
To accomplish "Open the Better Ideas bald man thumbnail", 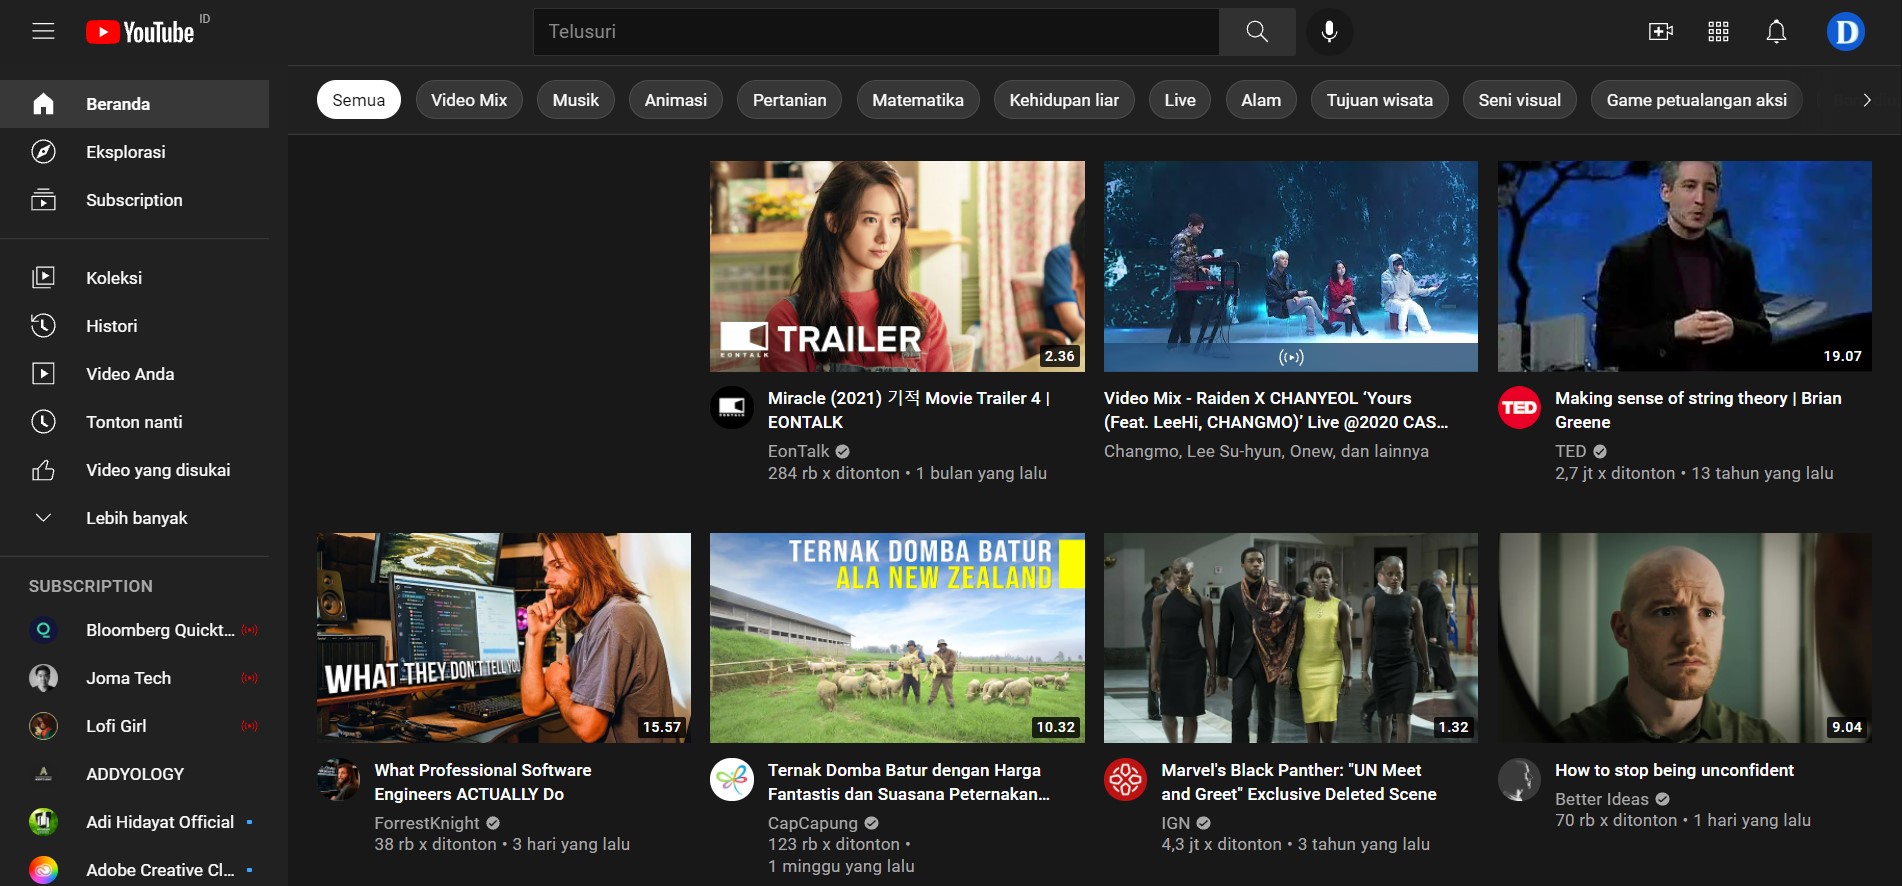I will coord(1685,638).
